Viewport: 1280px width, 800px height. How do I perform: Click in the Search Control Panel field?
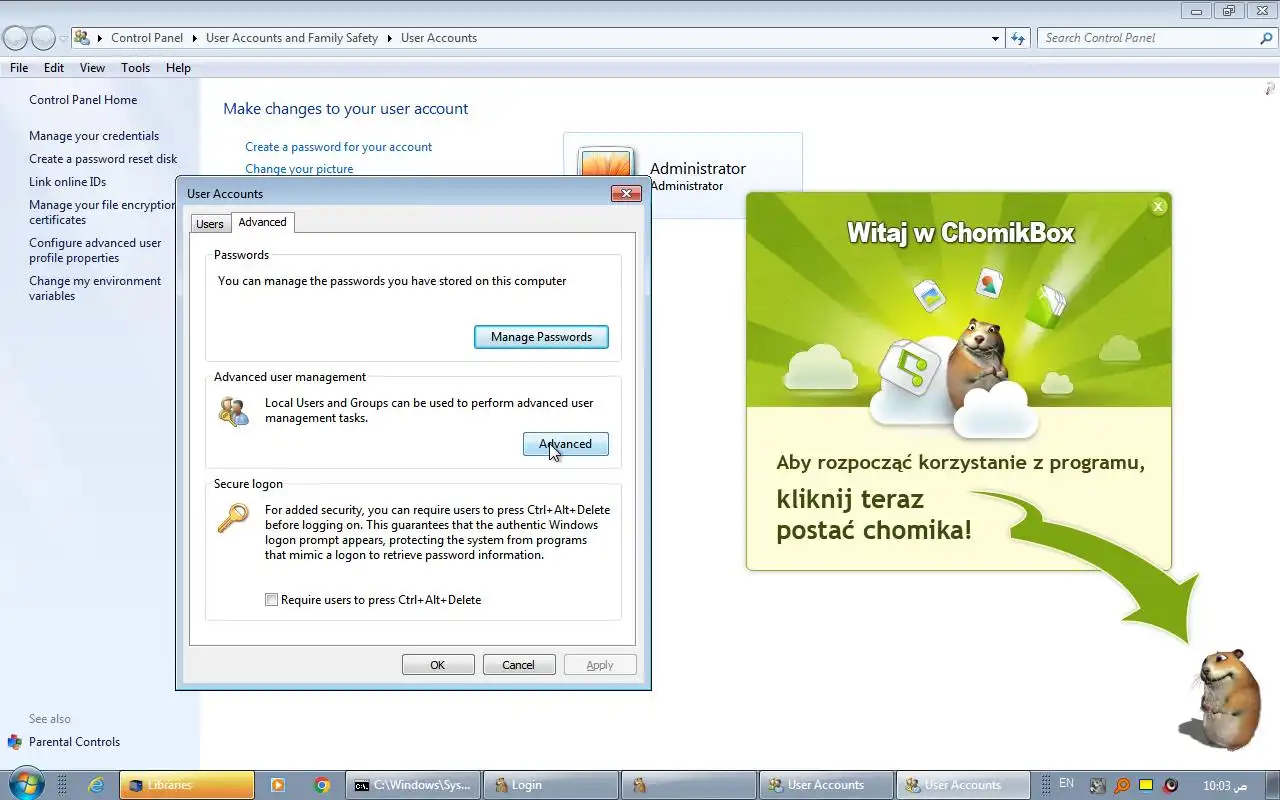(1148, 38)
